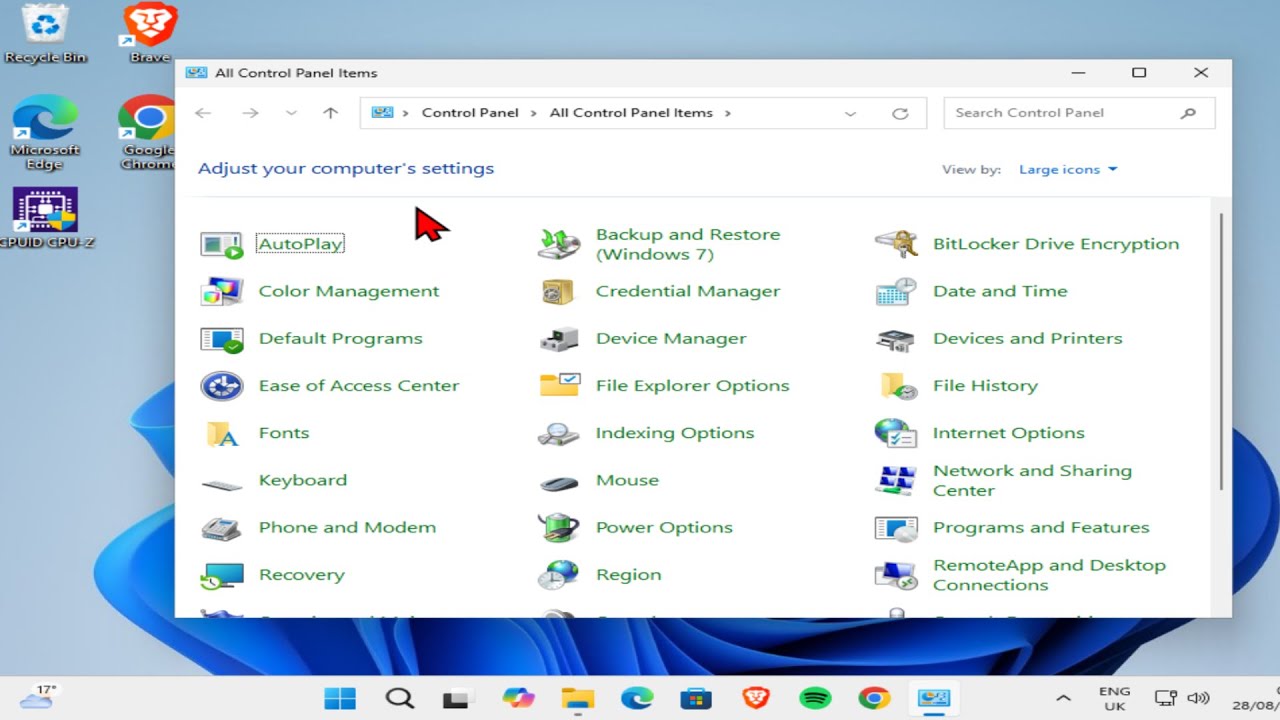Image resolution: width=1280 pixels, height=720 pixels.
Task: Open the Recovery icon
Action: point(221,575)
